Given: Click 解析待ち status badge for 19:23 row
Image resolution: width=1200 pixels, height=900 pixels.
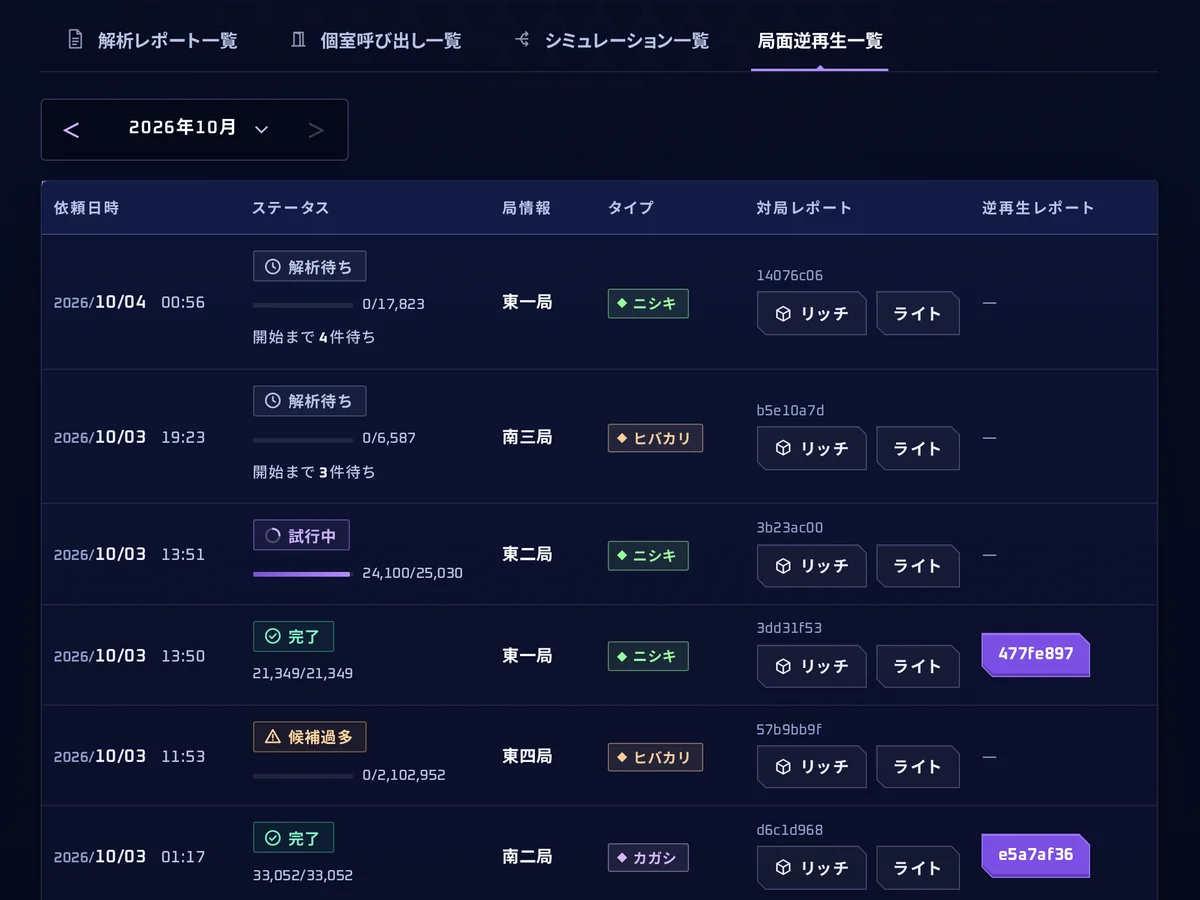Looking at the screenshot, I should [x=310, y=401].
